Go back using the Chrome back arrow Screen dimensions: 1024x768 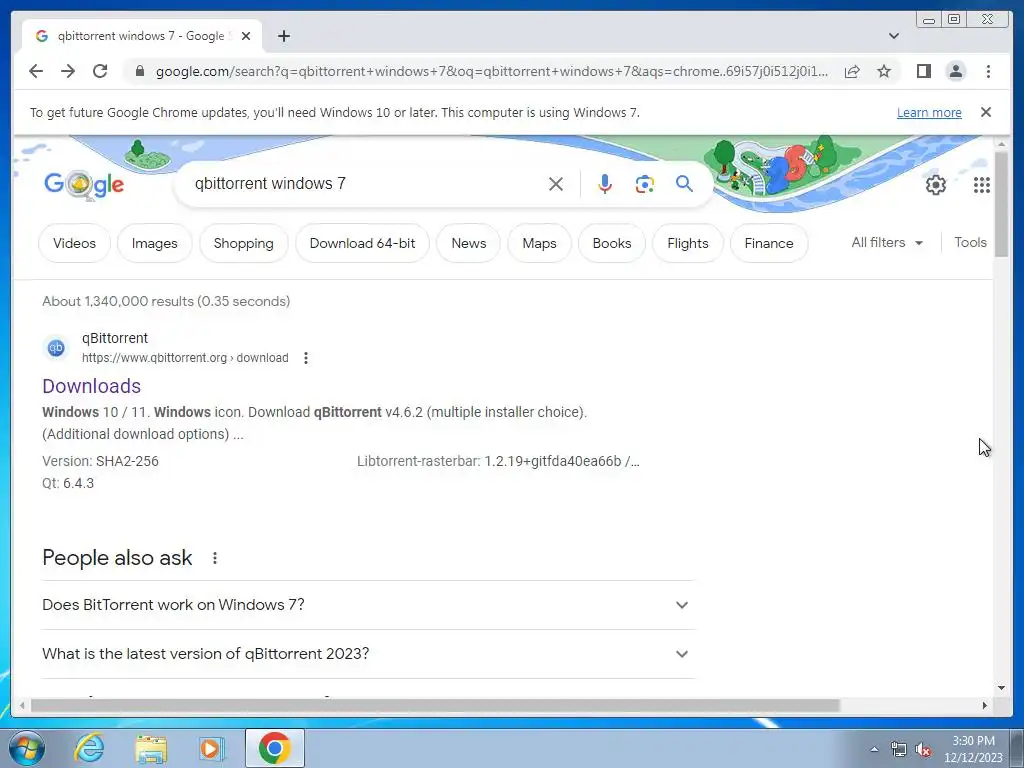pyautogui.click(x=36, y=71)
